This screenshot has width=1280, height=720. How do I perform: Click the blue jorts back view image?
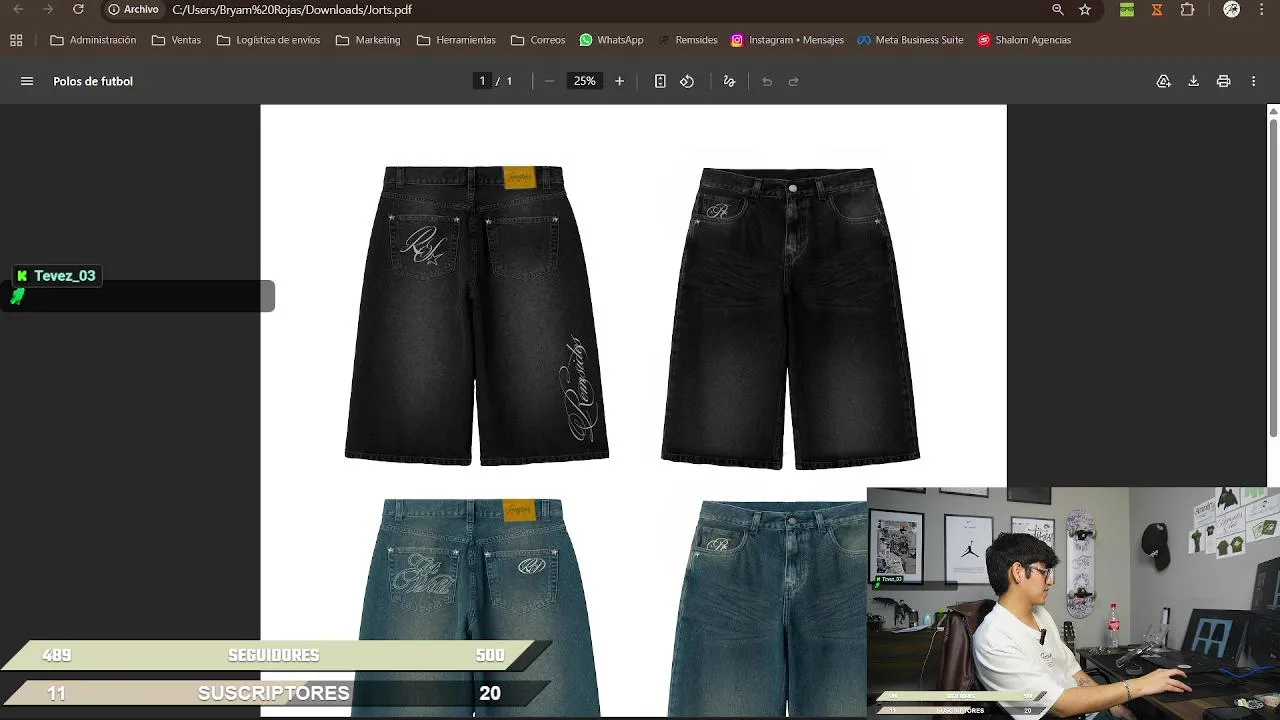476,607
